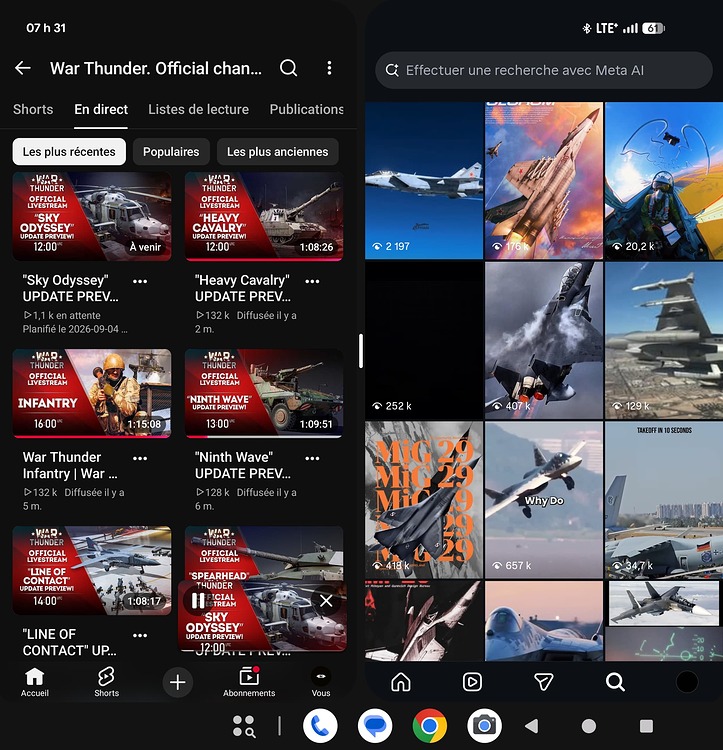723x750 pixels.
Task: Open the Instagram Reels tab
Action: pyautogui.click(x=472, y=682)
